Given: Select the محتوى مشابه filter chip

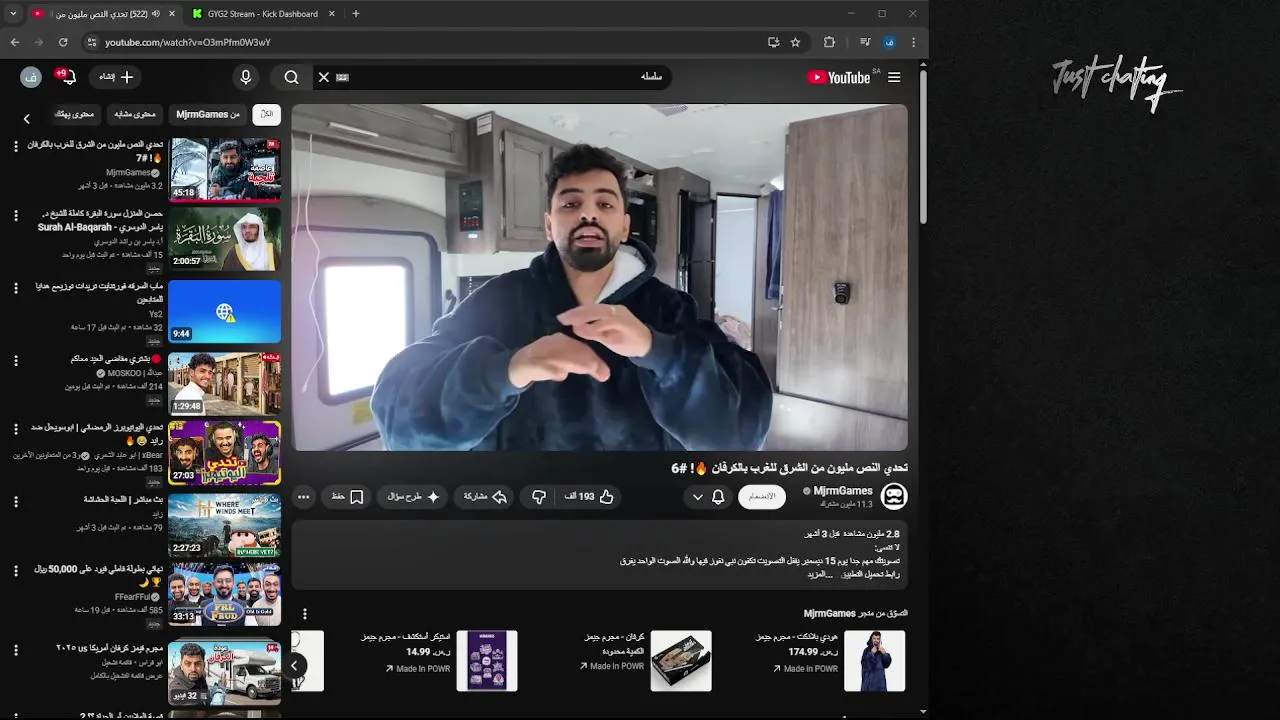Looking at the screenshot, I should coord(134,114).
